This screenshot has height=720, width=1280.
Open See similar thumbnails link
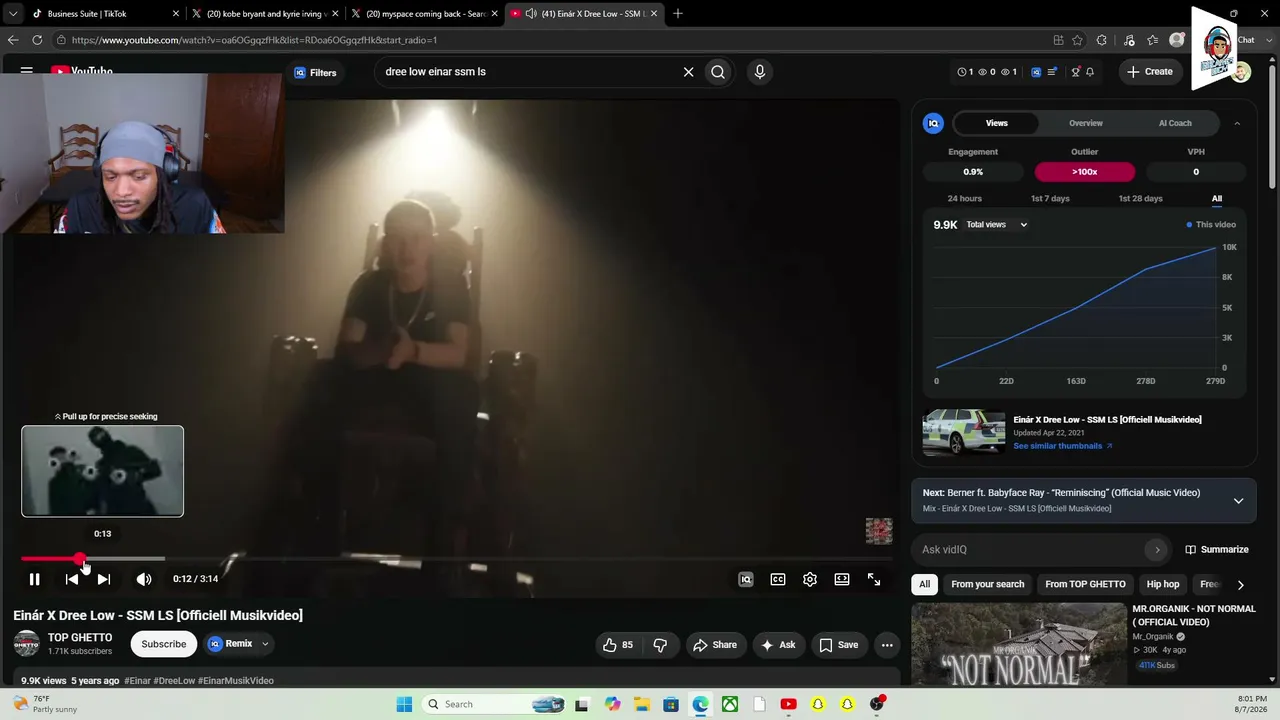(x=1063, y=446)
